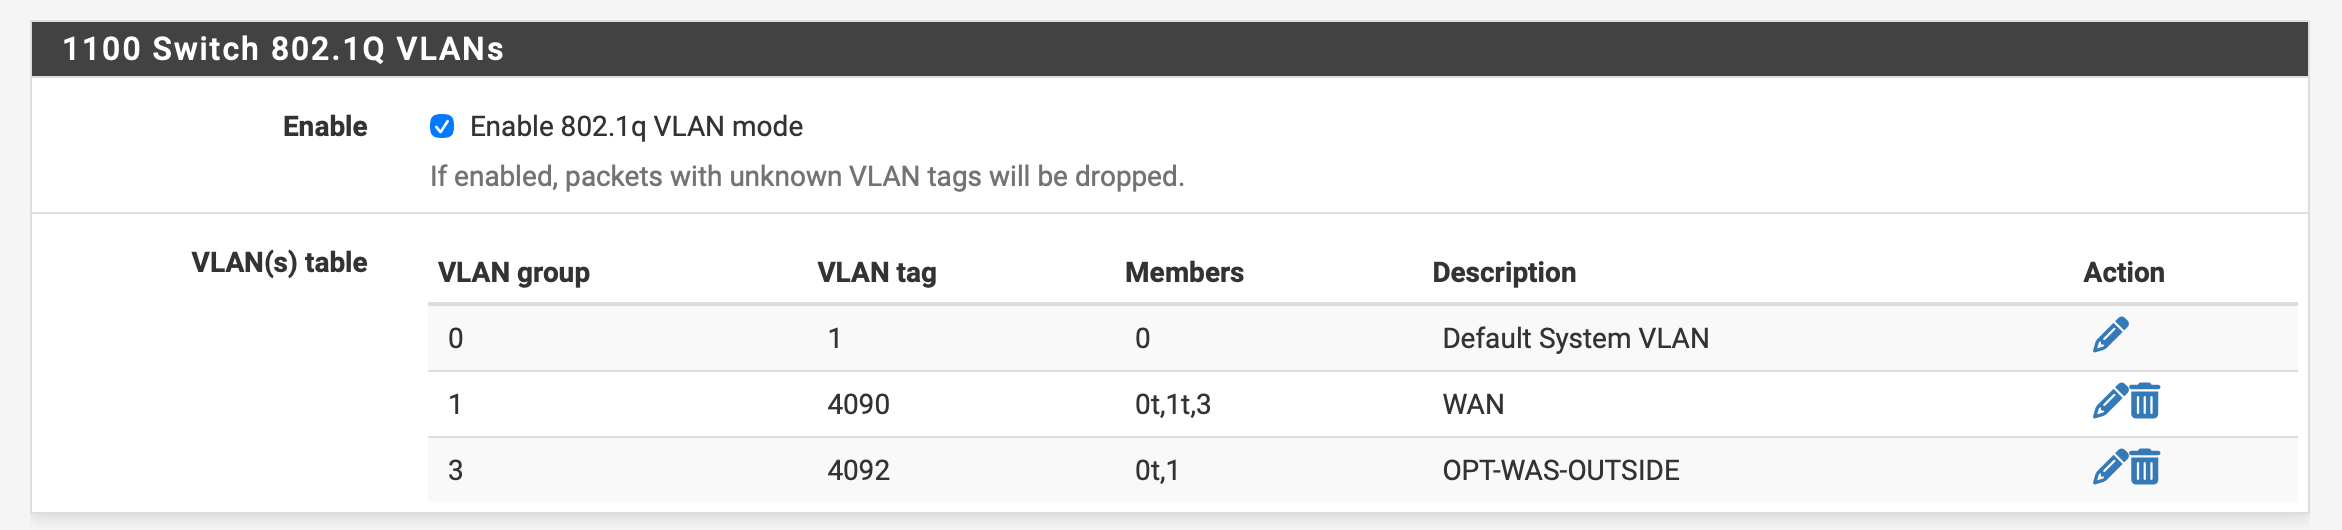2342x530 pixels.
Task: Click the VLAN(s) table label
Action: 279,262
